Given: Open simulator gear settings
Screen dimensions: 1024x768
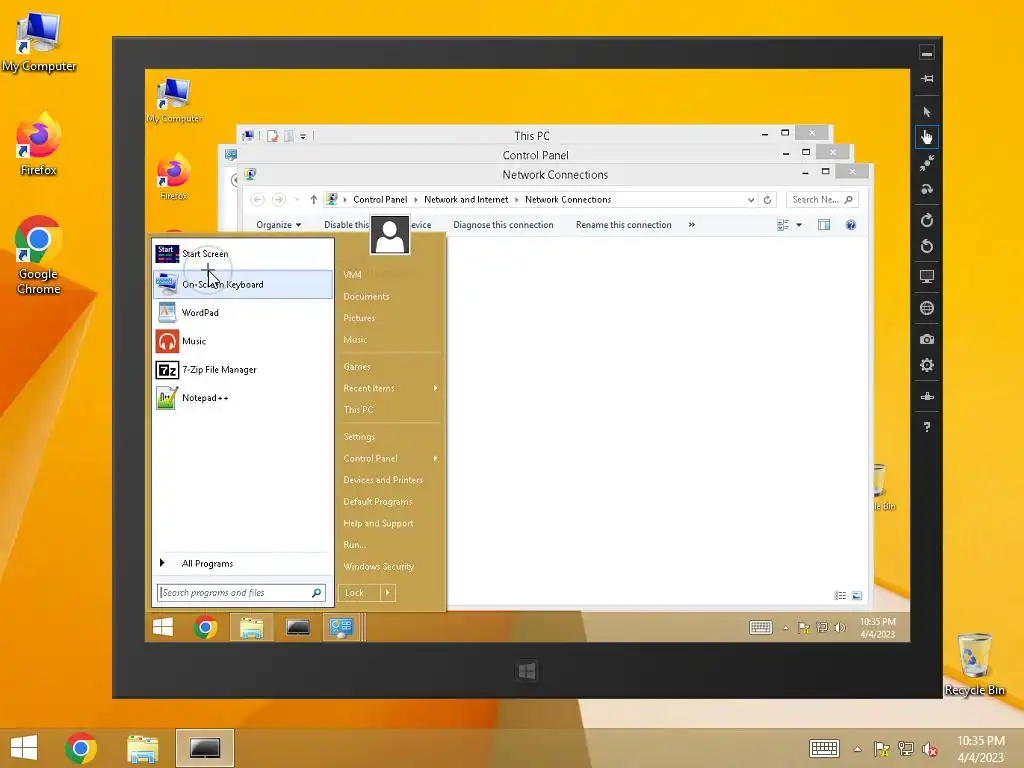Looking at the screenshot, I should (x=927, y=365).
